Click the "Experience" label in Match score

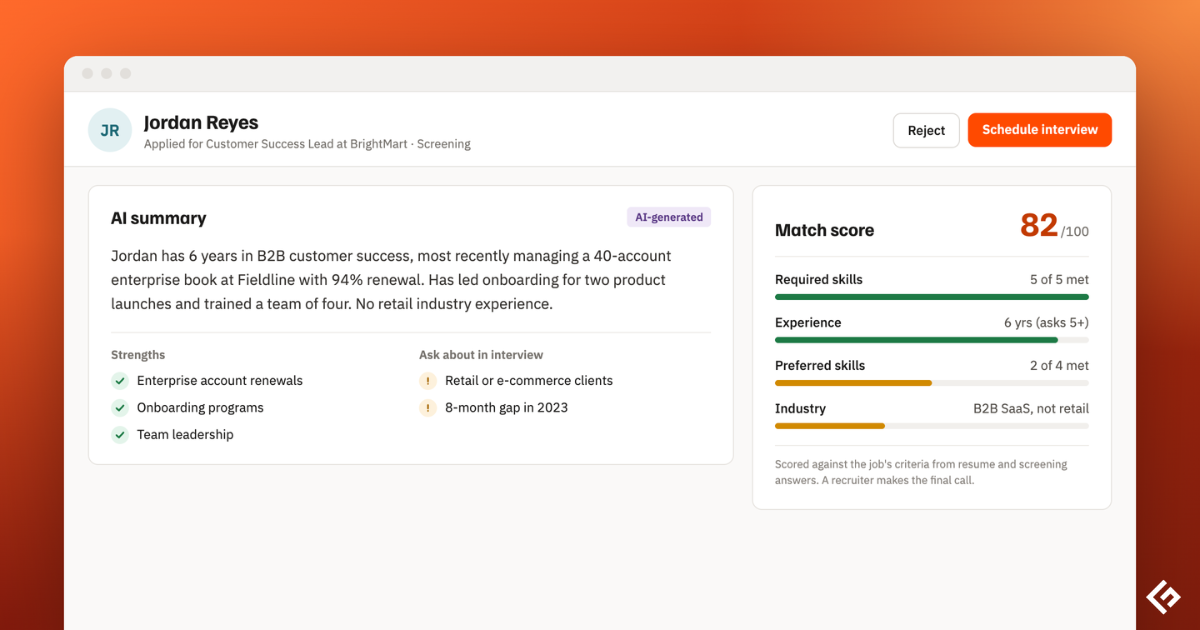[808, 323]
